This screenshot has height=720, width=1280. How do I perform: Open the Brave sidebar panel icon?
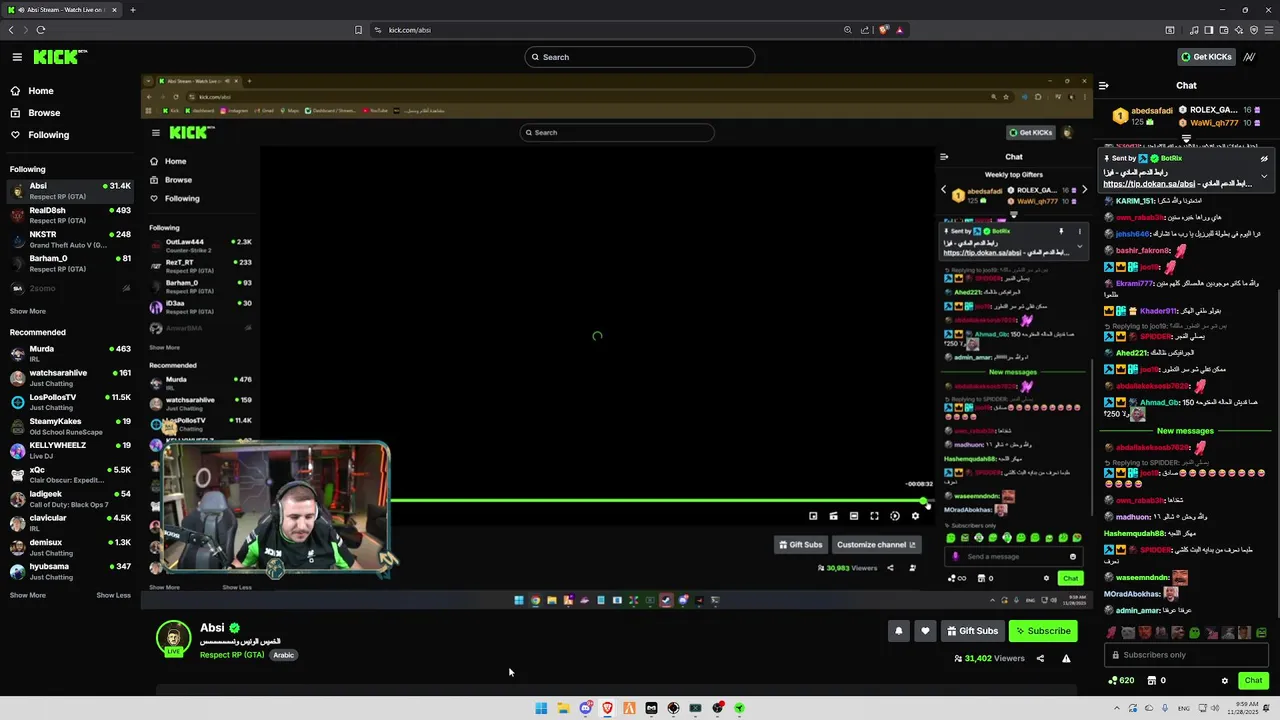click(1209, 30)
